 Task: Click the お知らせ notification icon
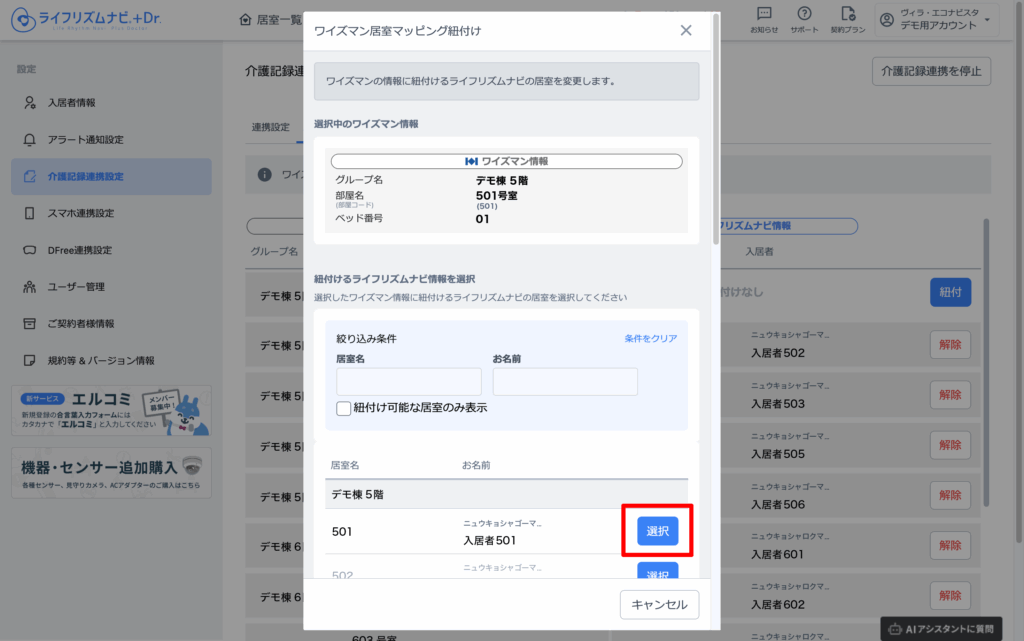(x=764, y=14)
